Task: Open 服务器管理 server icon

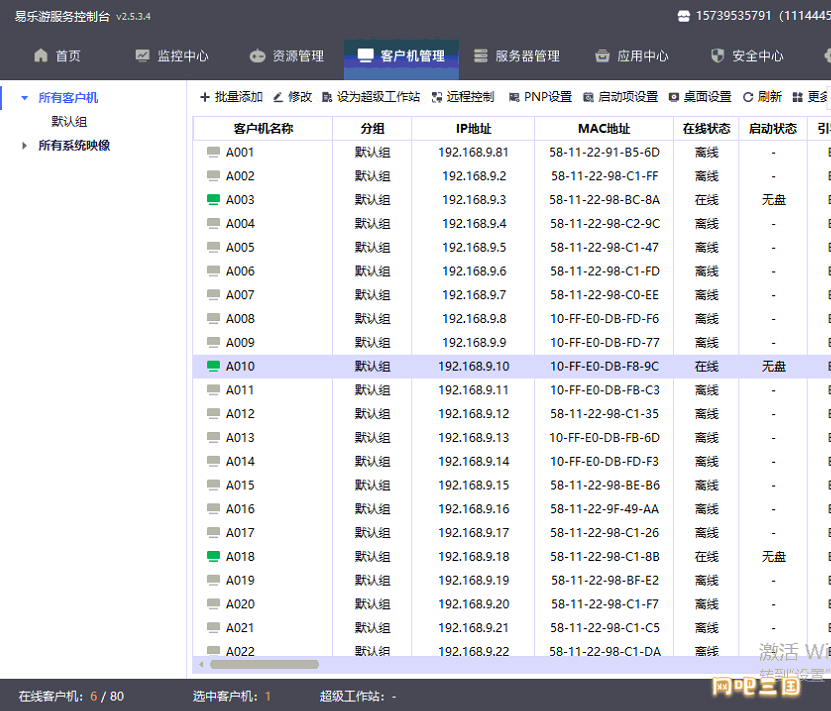Action: pos(480,56)
